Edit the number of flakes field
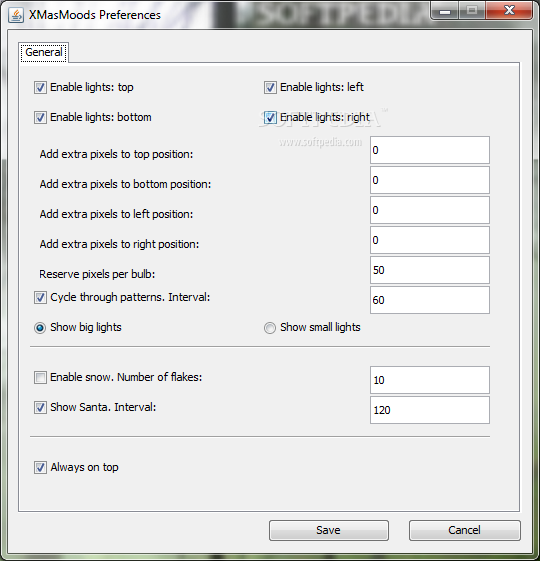The height and width of the screenshot is (561, 540). tap(430, 380)
